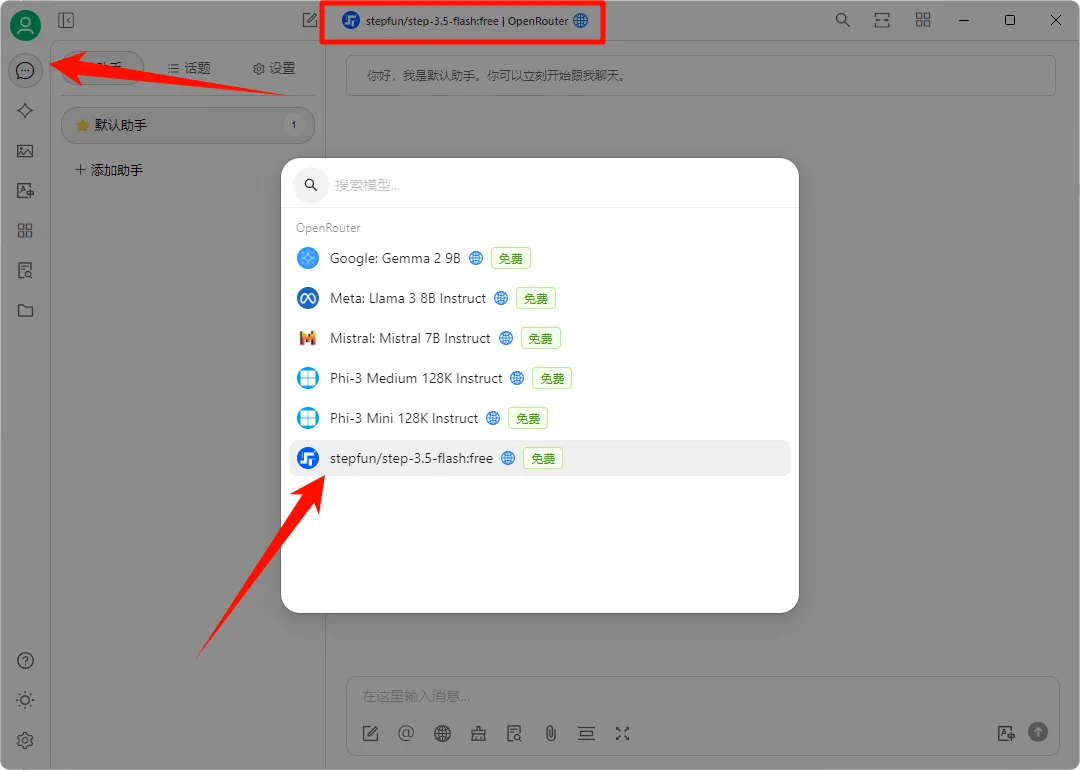Image resolution: width=1080 pixels, height=770 pixels.
Task: Click the greeting prompt box 你好，我是默认助手
Action: (700, 76)
